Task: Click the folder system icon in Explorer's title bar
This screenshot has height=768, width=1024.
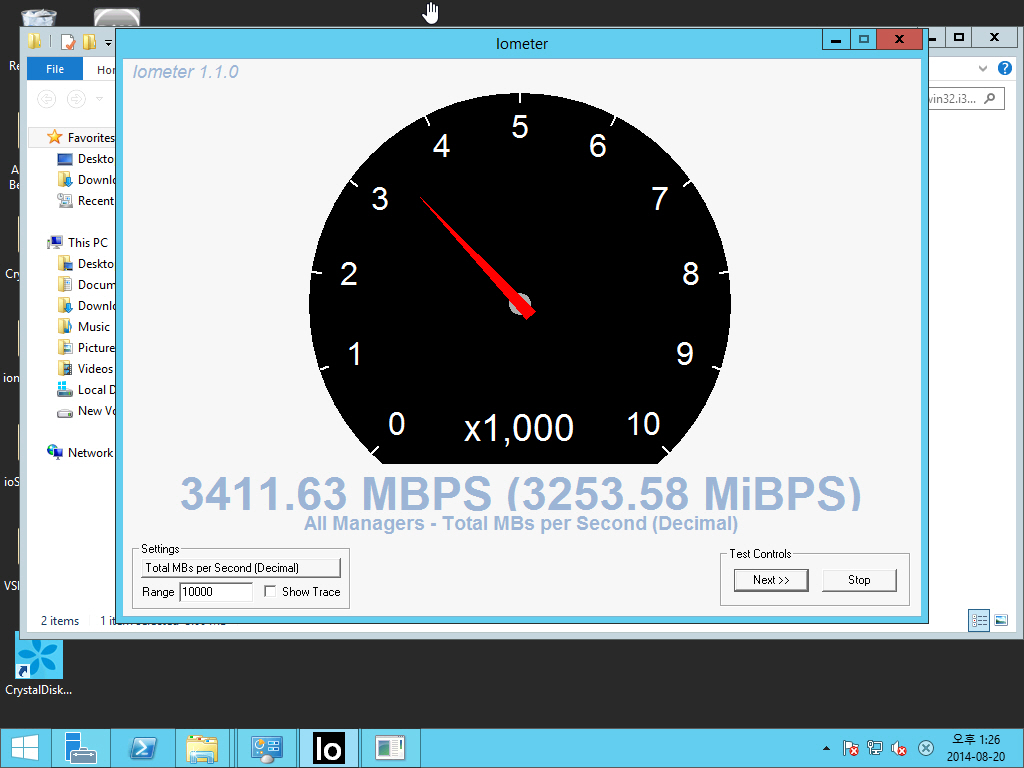Action: pos(35,42)
